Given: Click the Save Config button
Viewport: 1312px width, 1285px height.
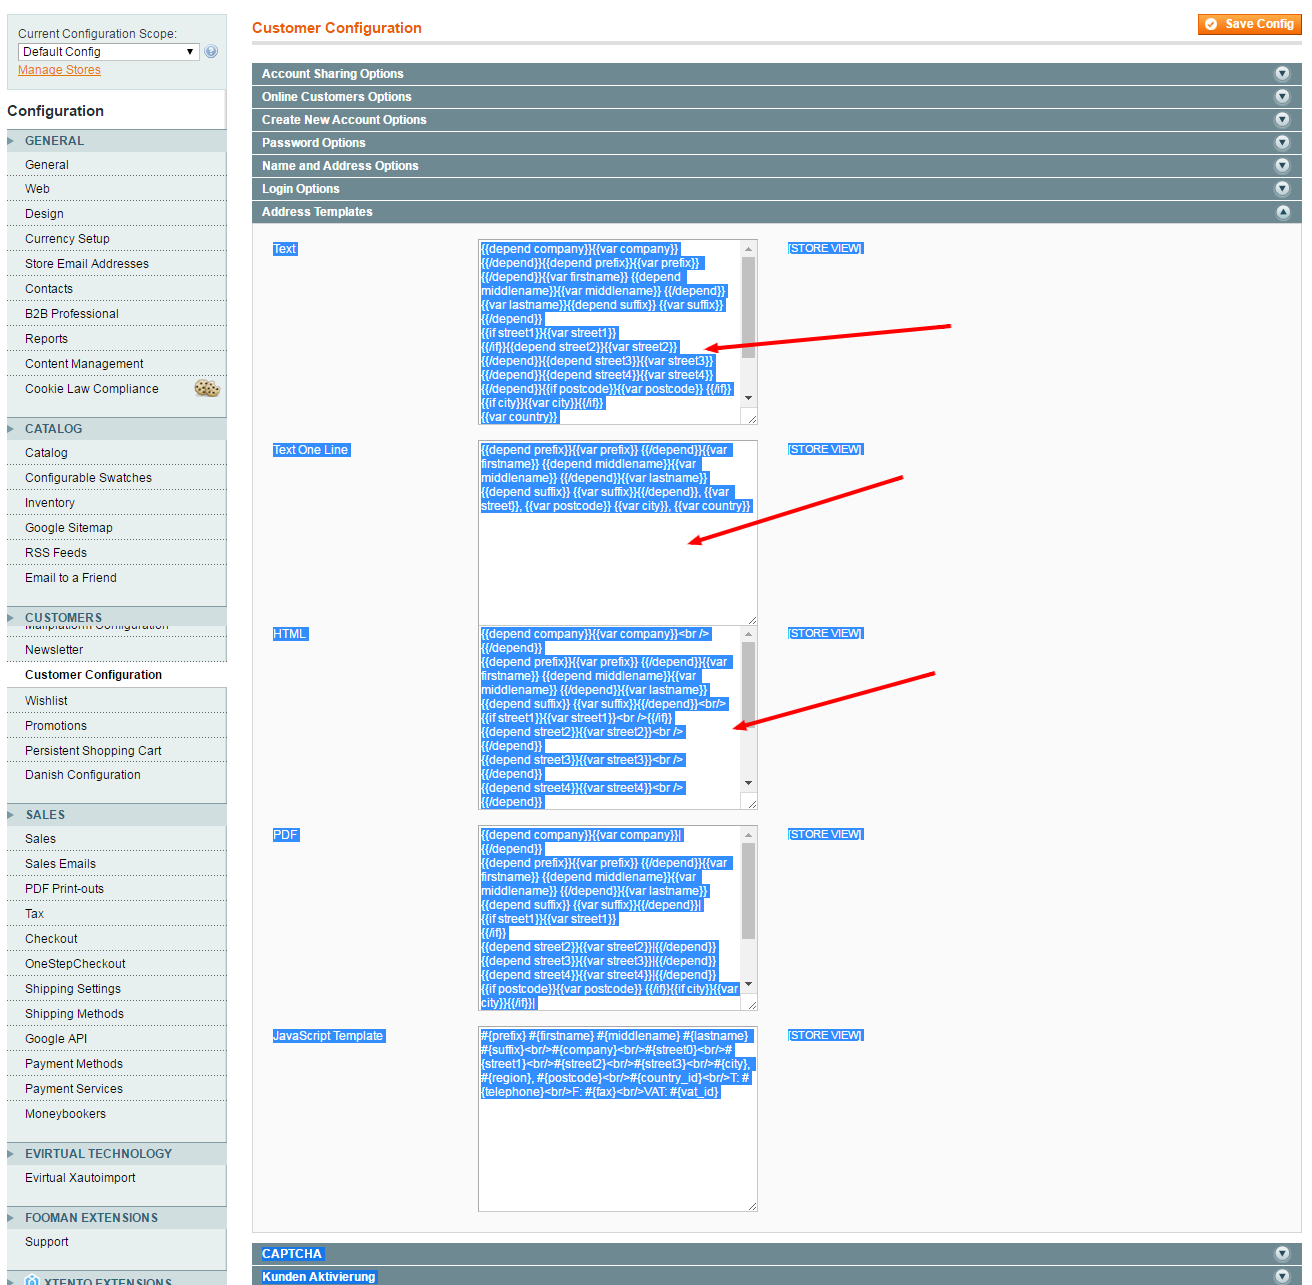Looking at the screenshot, I should (1249, 24).
